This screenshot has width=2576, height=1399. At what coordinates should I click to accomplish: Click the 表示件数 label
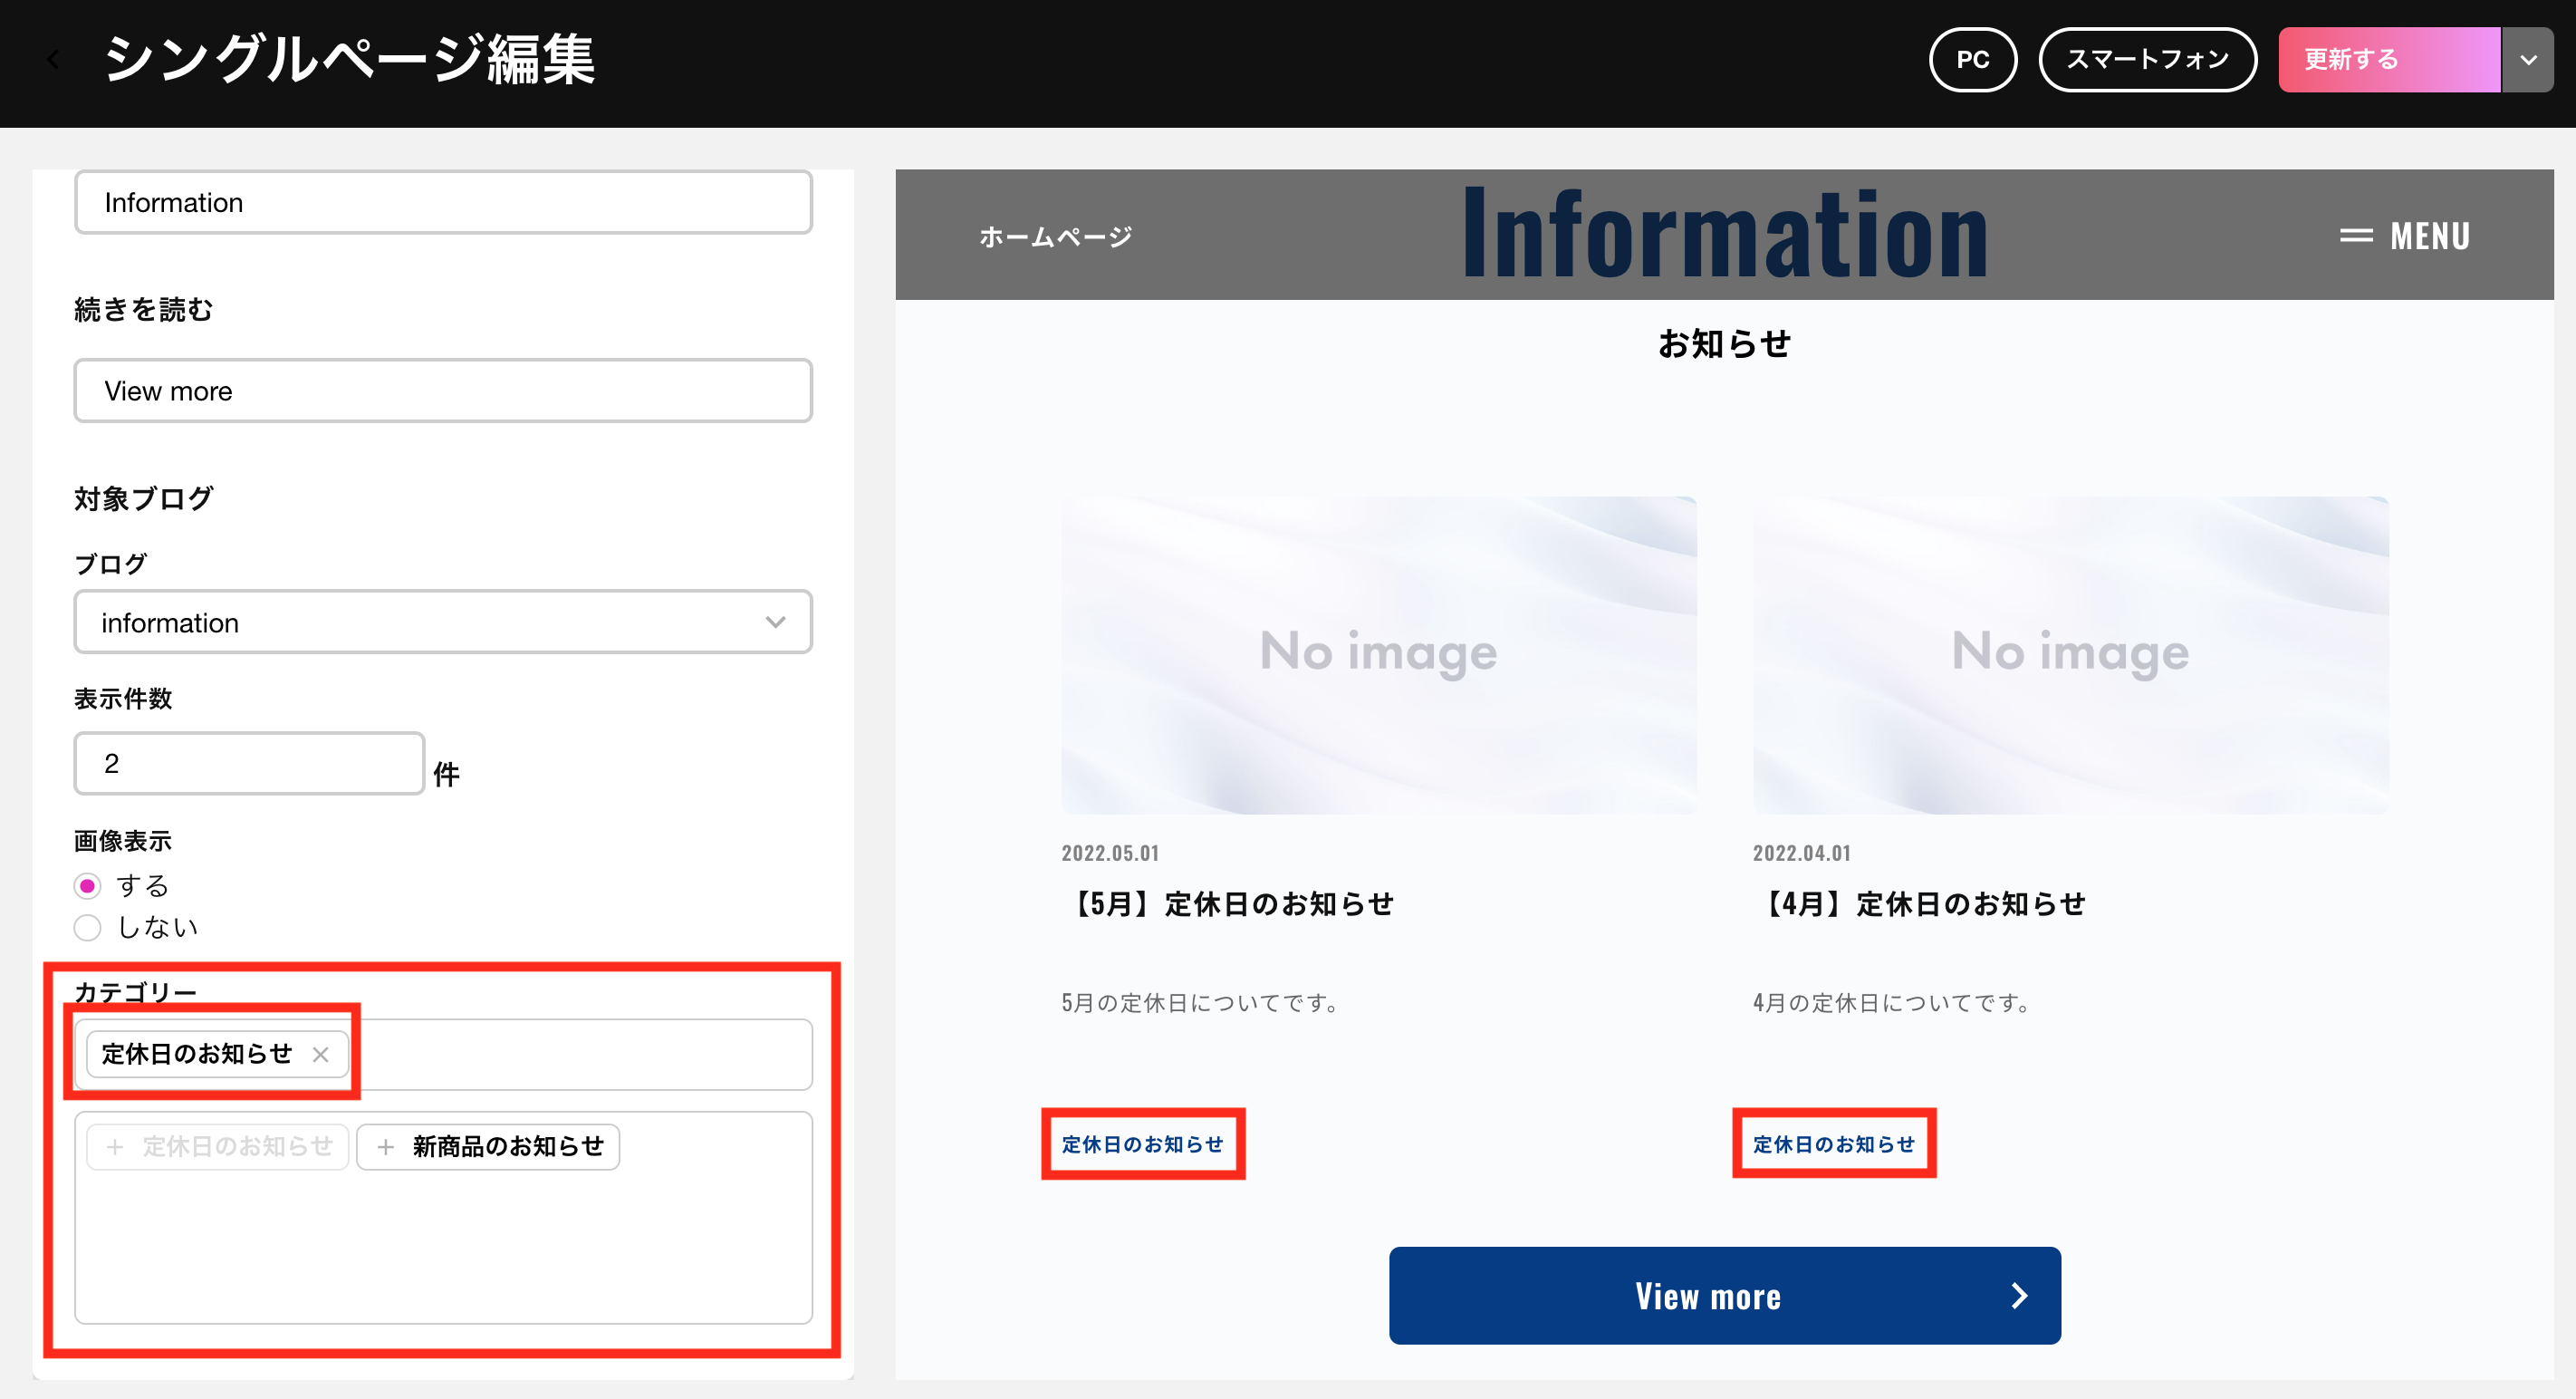[122, 699]
